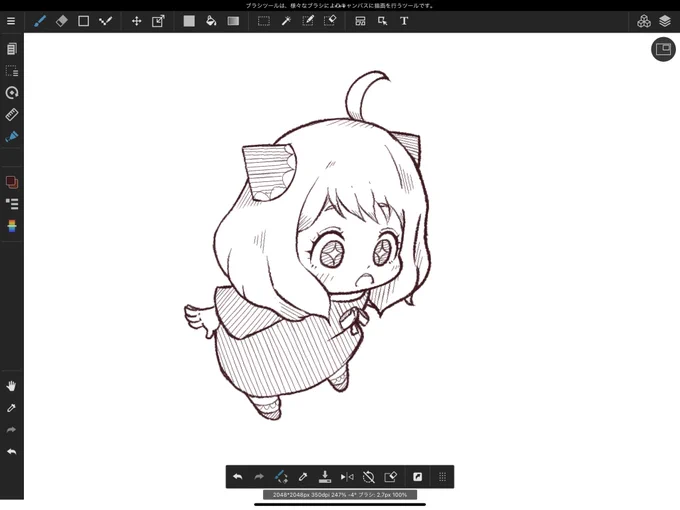Image resolution: width=680 pixels, height=510 pixels.
Task: Open the Layers panel
Action: [x=665, y=21]
